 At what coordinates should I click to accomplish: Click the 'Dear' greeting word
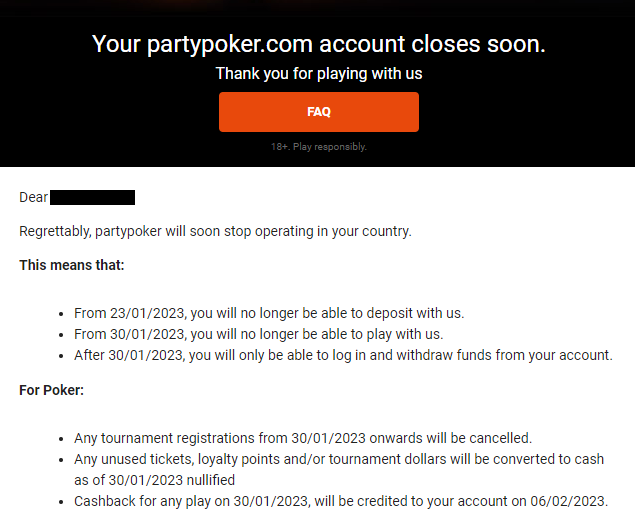pyautogui.click(x=33, y=197)
